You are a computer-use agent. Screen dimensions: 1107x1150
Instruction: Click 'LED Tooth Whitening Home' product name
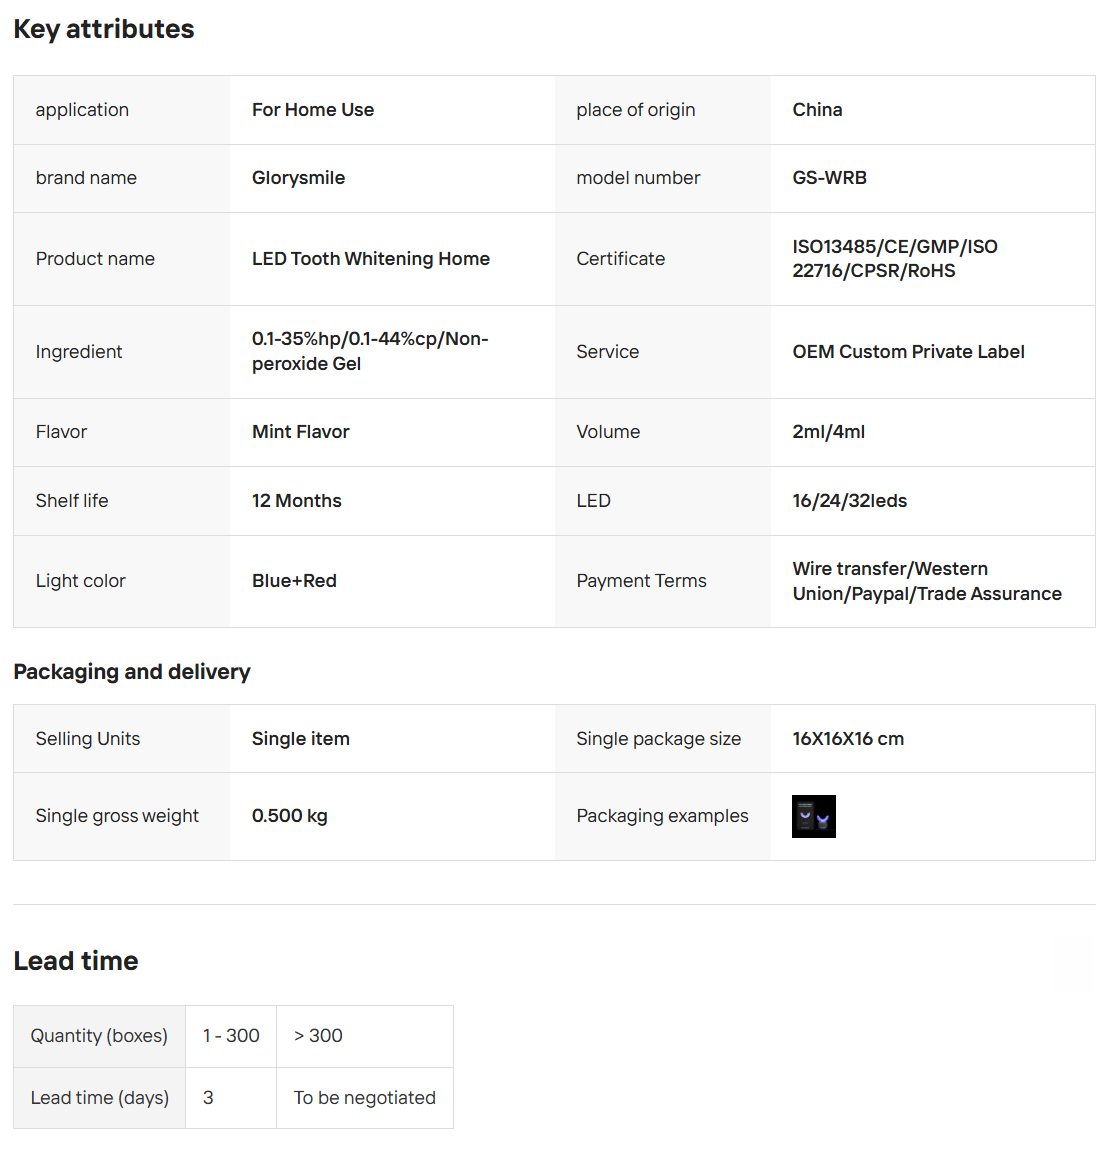click(x=370, y=259)
